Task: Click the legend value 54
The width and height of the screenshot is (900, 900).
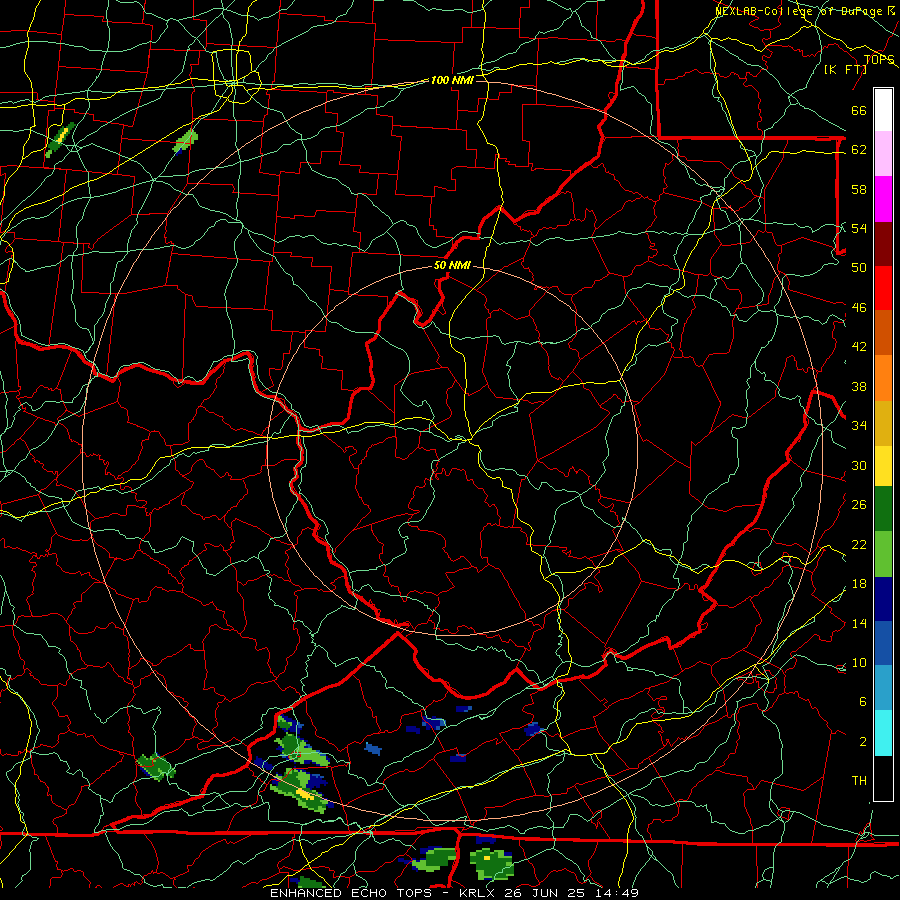Action: (x=859, y=228)
